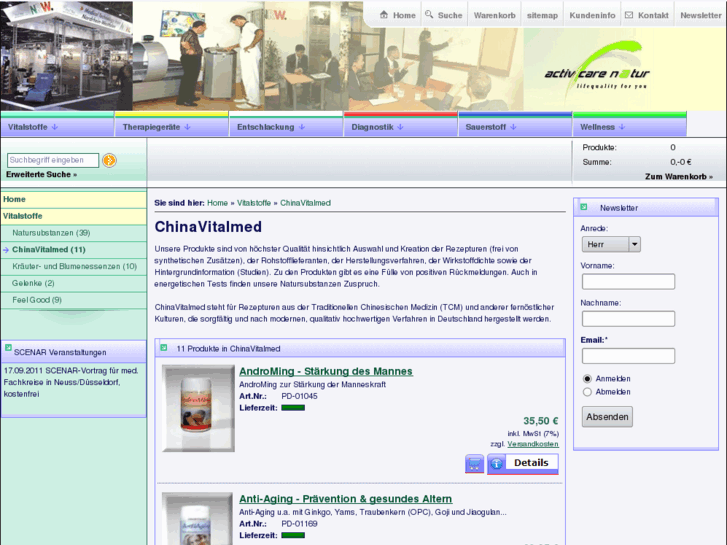Open the Versandkosten link
This screenshot has width=727, height=545.
533,444
